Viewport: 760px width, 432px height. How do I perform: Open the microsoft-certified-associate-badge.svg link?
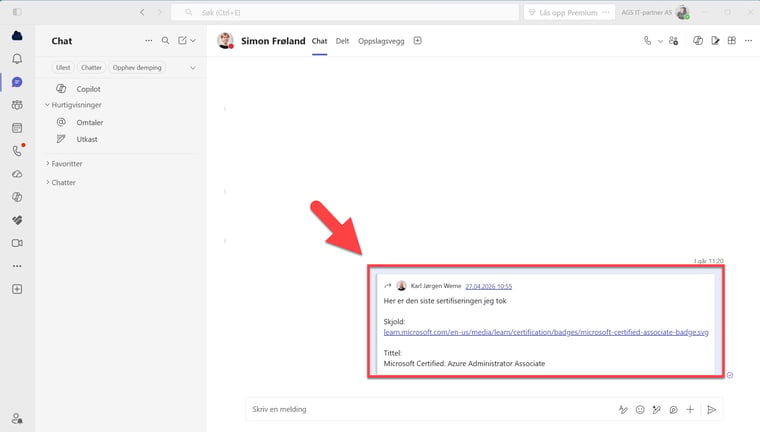click(546, 332)
